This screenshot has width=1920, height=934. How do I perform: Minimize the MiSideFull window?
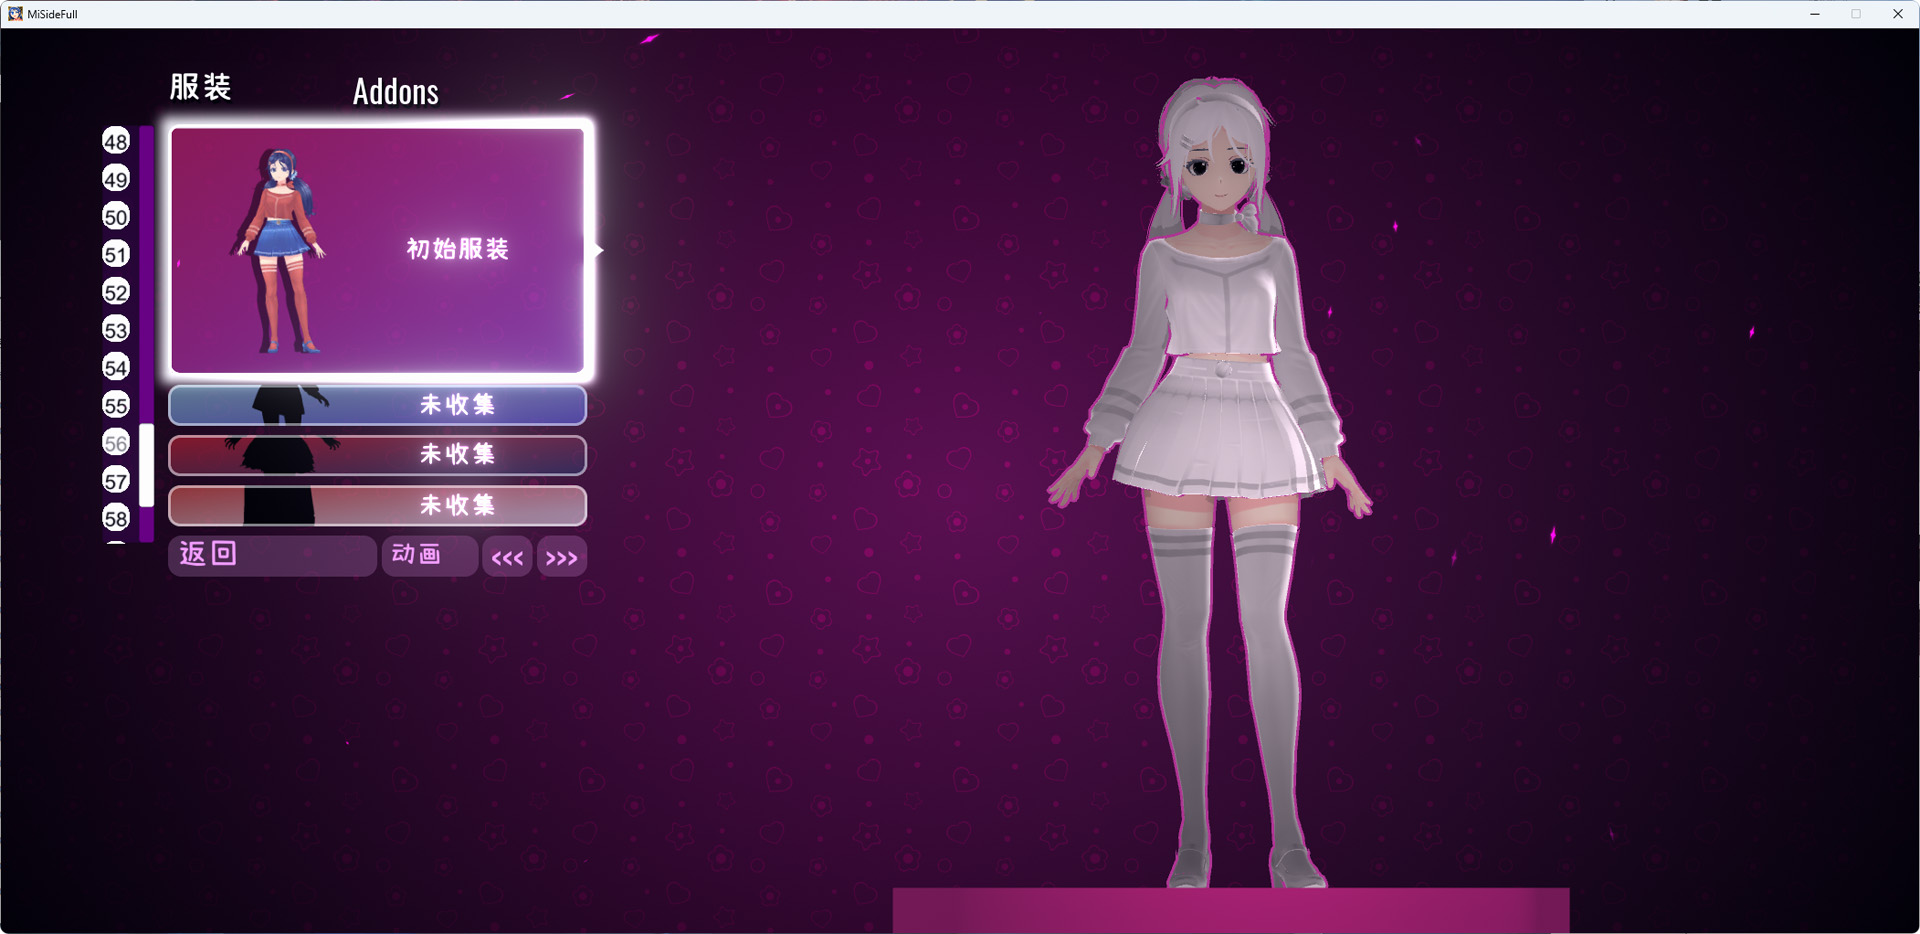[1815, 14]
